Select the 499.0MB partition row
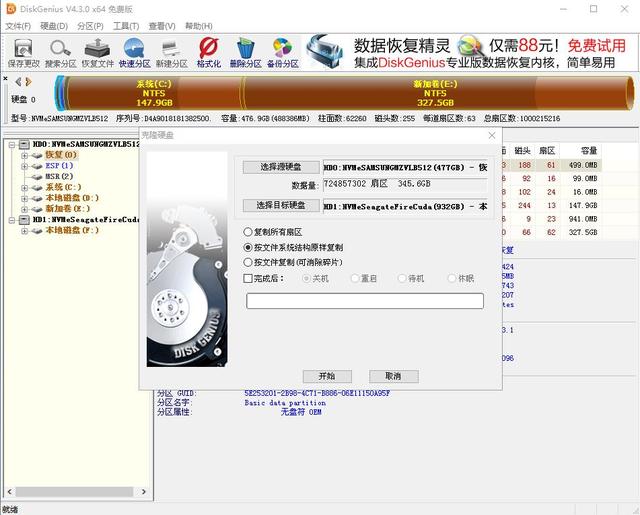640x515 pixels. [551, 165]
